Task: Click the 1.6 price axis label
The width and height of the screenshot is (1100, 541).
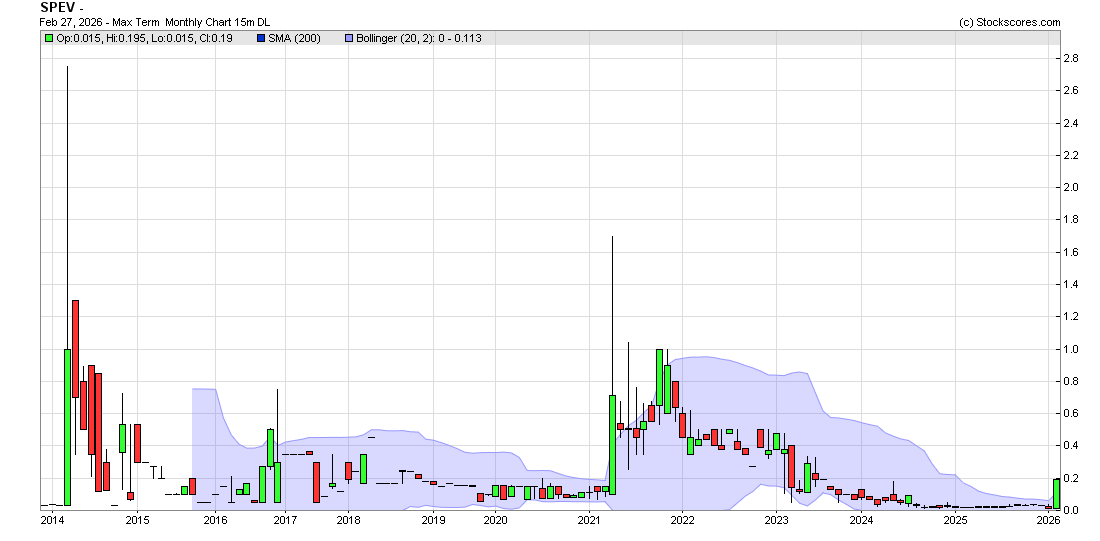Action: (1071, 253)
